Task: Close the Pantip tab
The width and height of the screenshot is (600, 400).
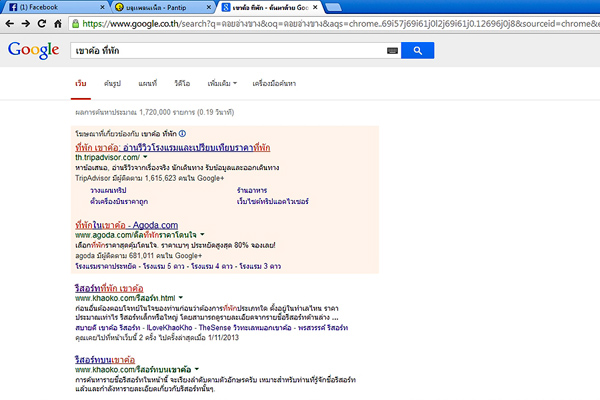Action: (x=209, y=7)
